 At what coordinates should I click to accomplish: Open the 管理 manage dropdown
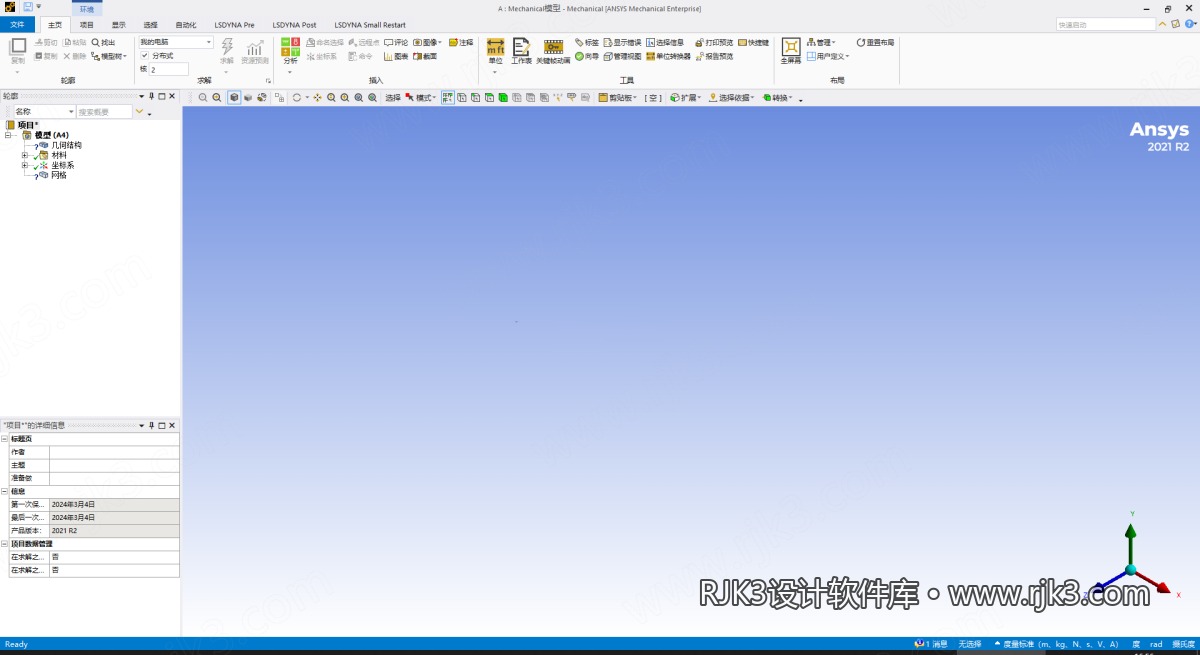tap(821, 43)
